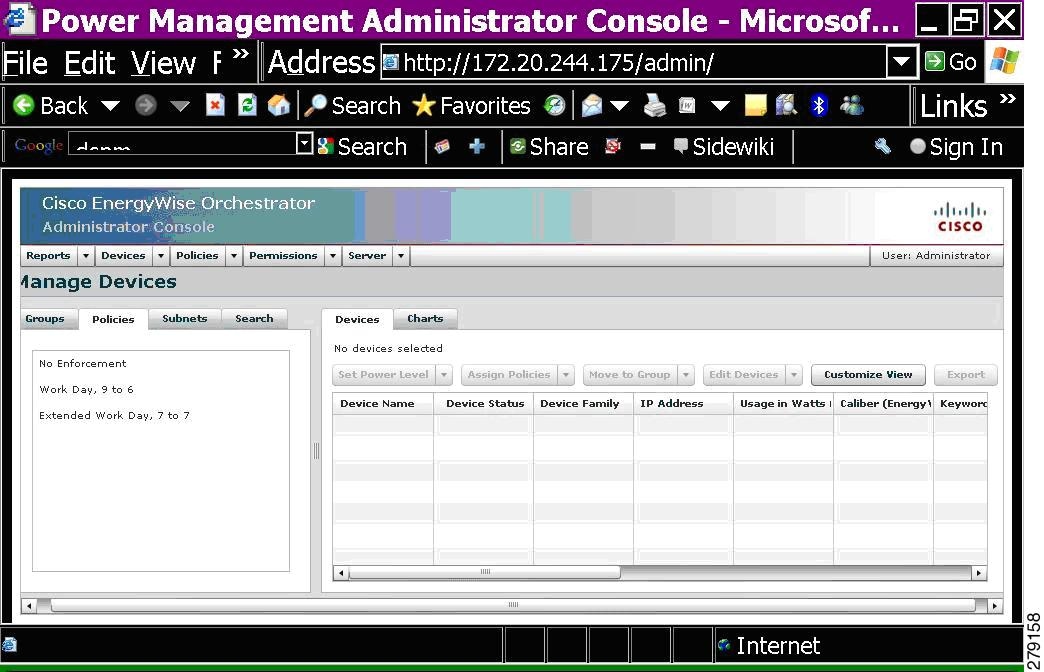Screen dimensions: 1044x672
Task: Click the Mail envelope icon
Action: point(591,105)
